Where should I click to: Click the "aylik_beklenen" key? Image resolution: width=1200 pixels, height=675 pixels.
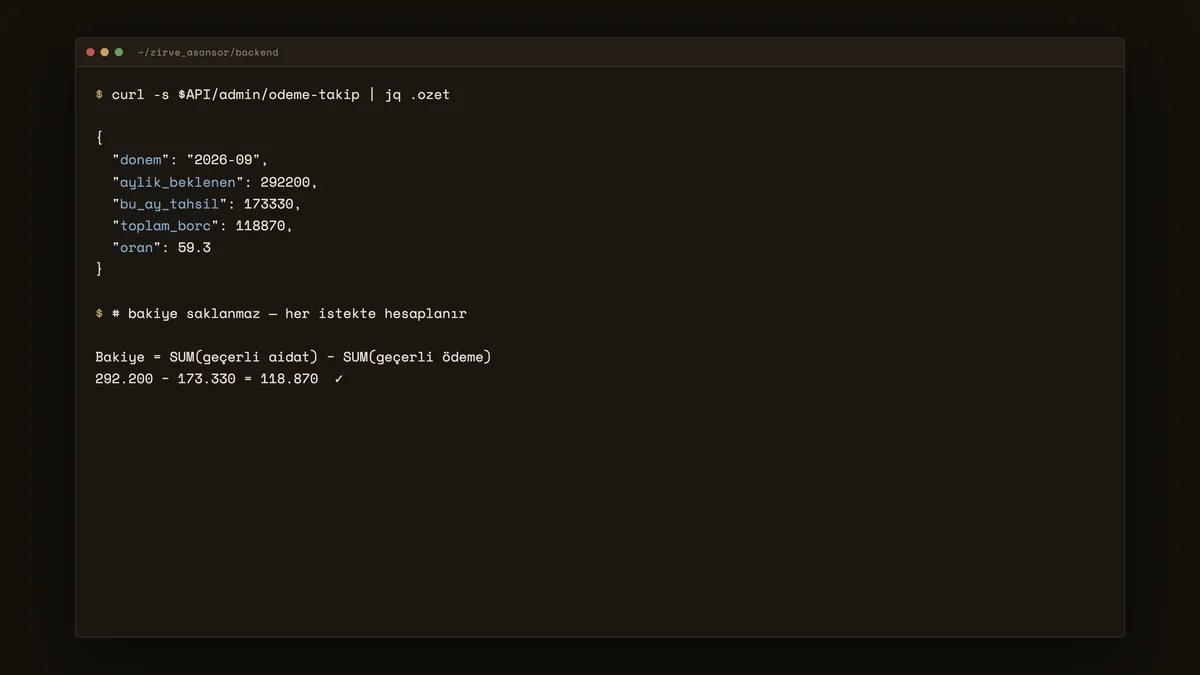(x=178, y=182)
